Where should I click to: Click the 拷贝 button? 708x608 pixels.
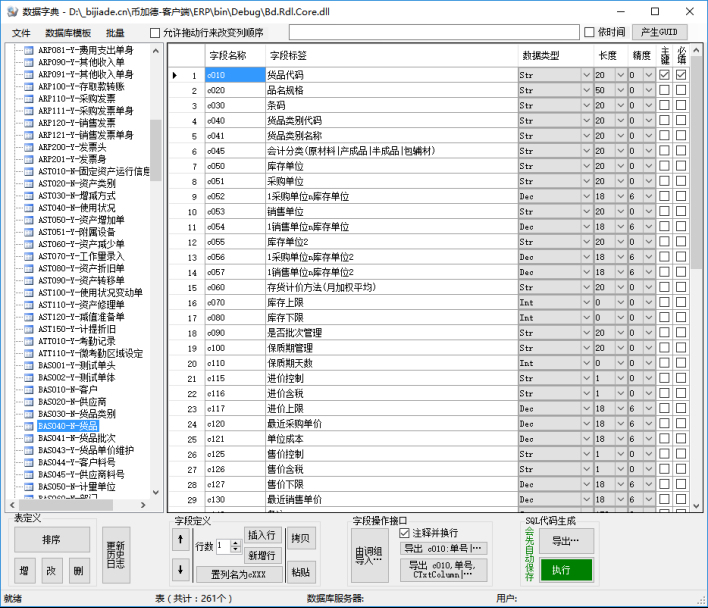point(301,538)
